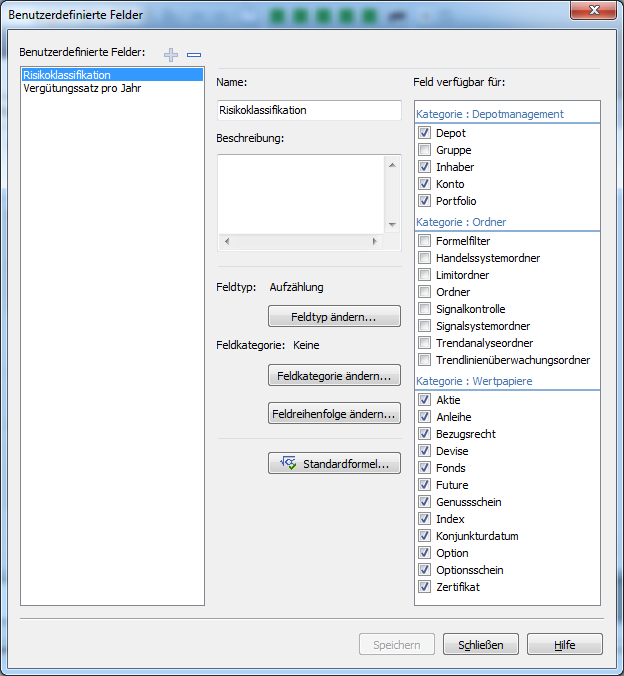Image resolution: width=624 pixels, height=676 pixels.
Task: Check the Trendanalyseordner option
Action: click(425, 343)
